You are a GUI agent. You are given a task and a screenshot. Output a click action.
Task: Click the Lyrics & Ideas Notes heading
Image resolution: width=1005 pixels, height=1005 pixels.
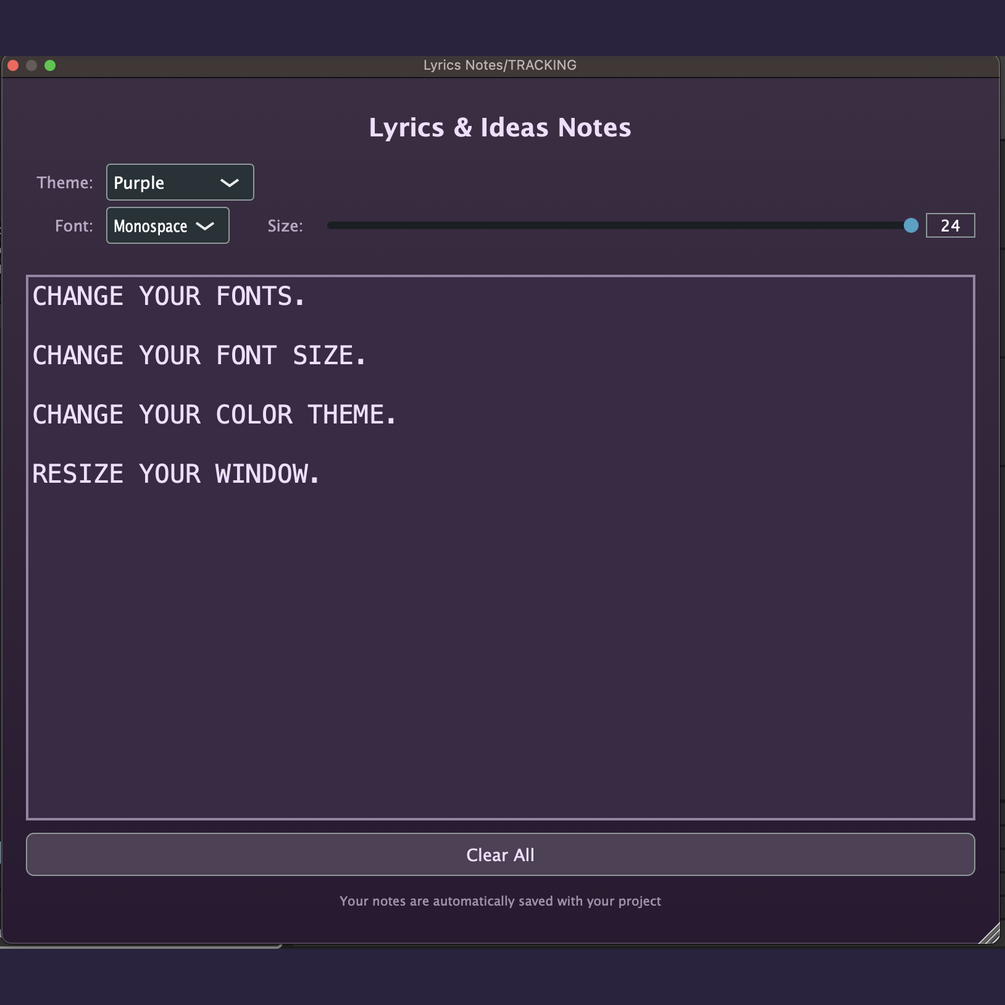coord(500,128)
